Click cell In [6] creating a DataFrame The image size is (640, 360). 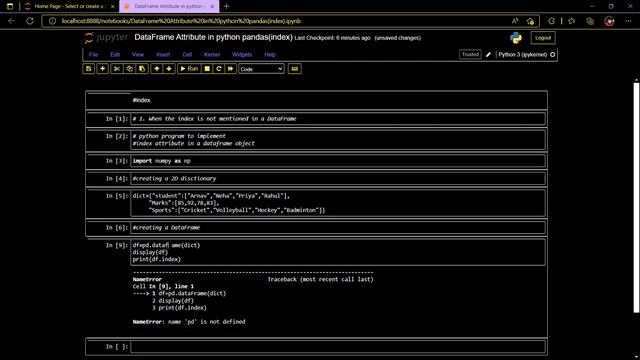click(x=338, y=228)
